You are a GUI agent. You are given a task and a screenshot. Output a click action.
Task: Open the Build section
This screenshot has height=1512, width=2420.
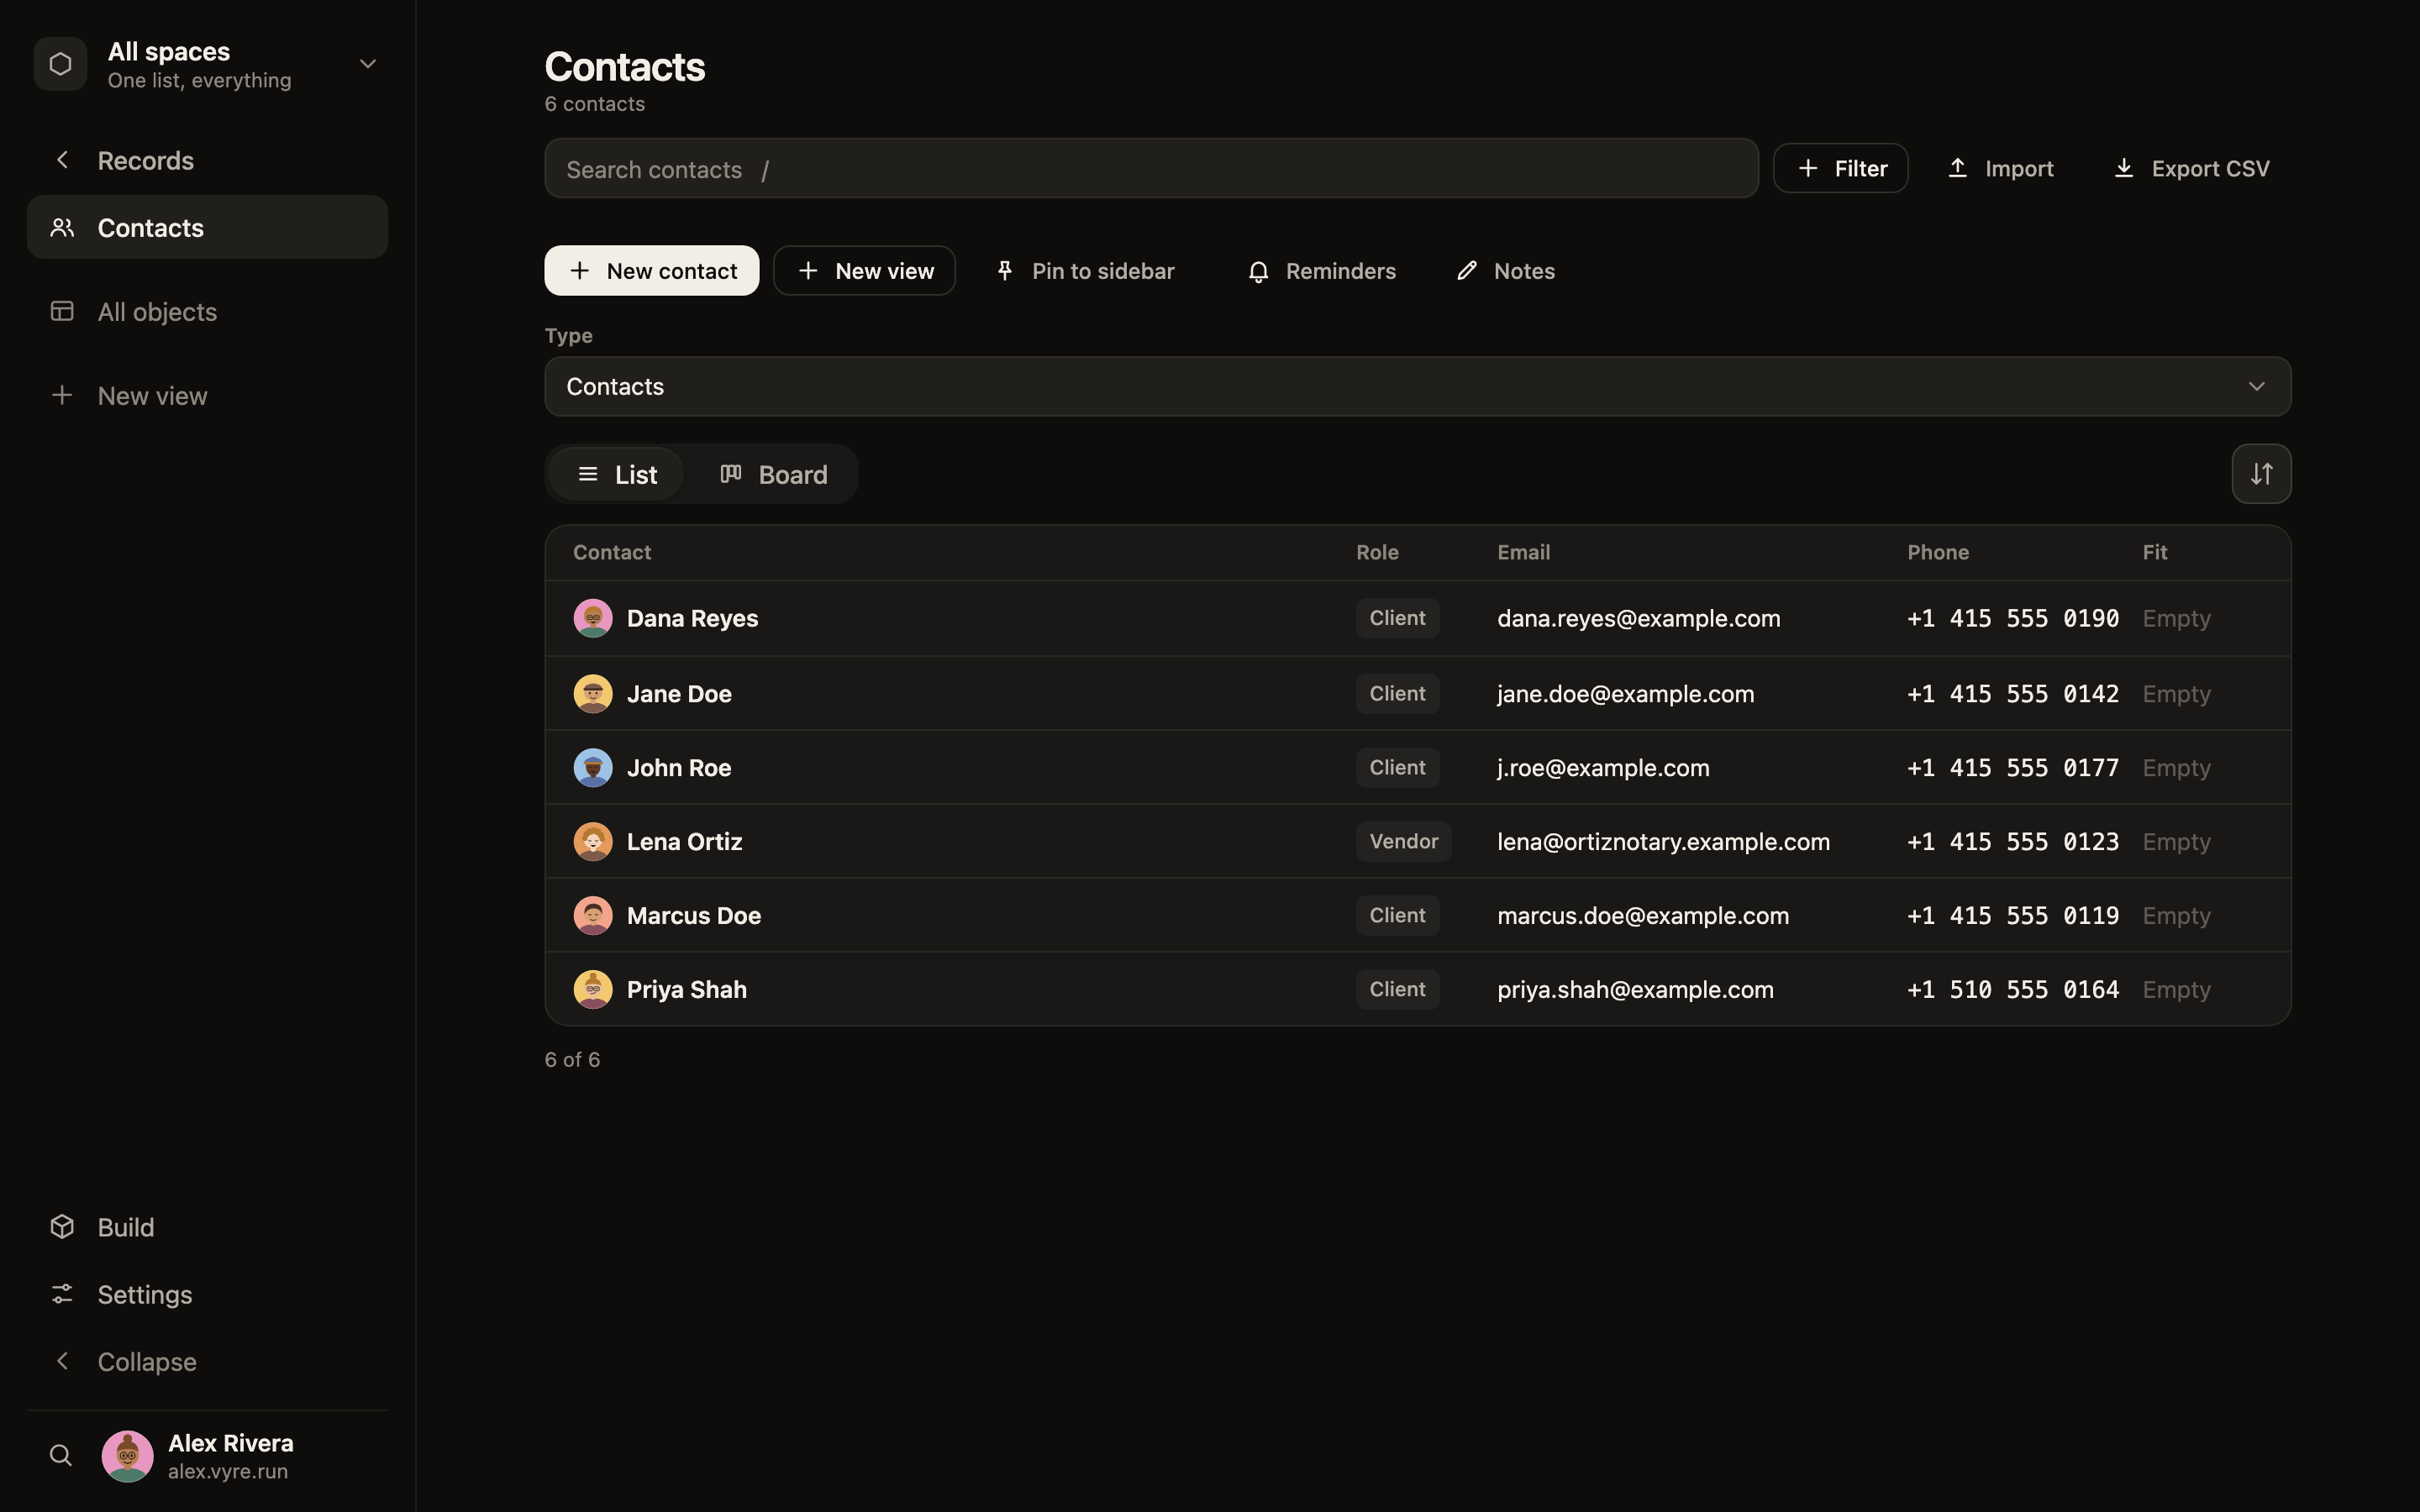(x=207, y=1227)
